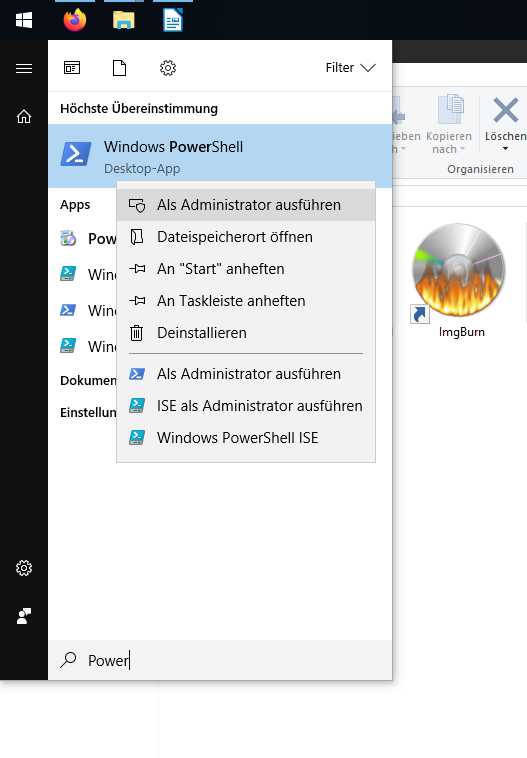527x758 pixels.
Task: Go to the Home view in search sidebar
Action: pos(24,117)
